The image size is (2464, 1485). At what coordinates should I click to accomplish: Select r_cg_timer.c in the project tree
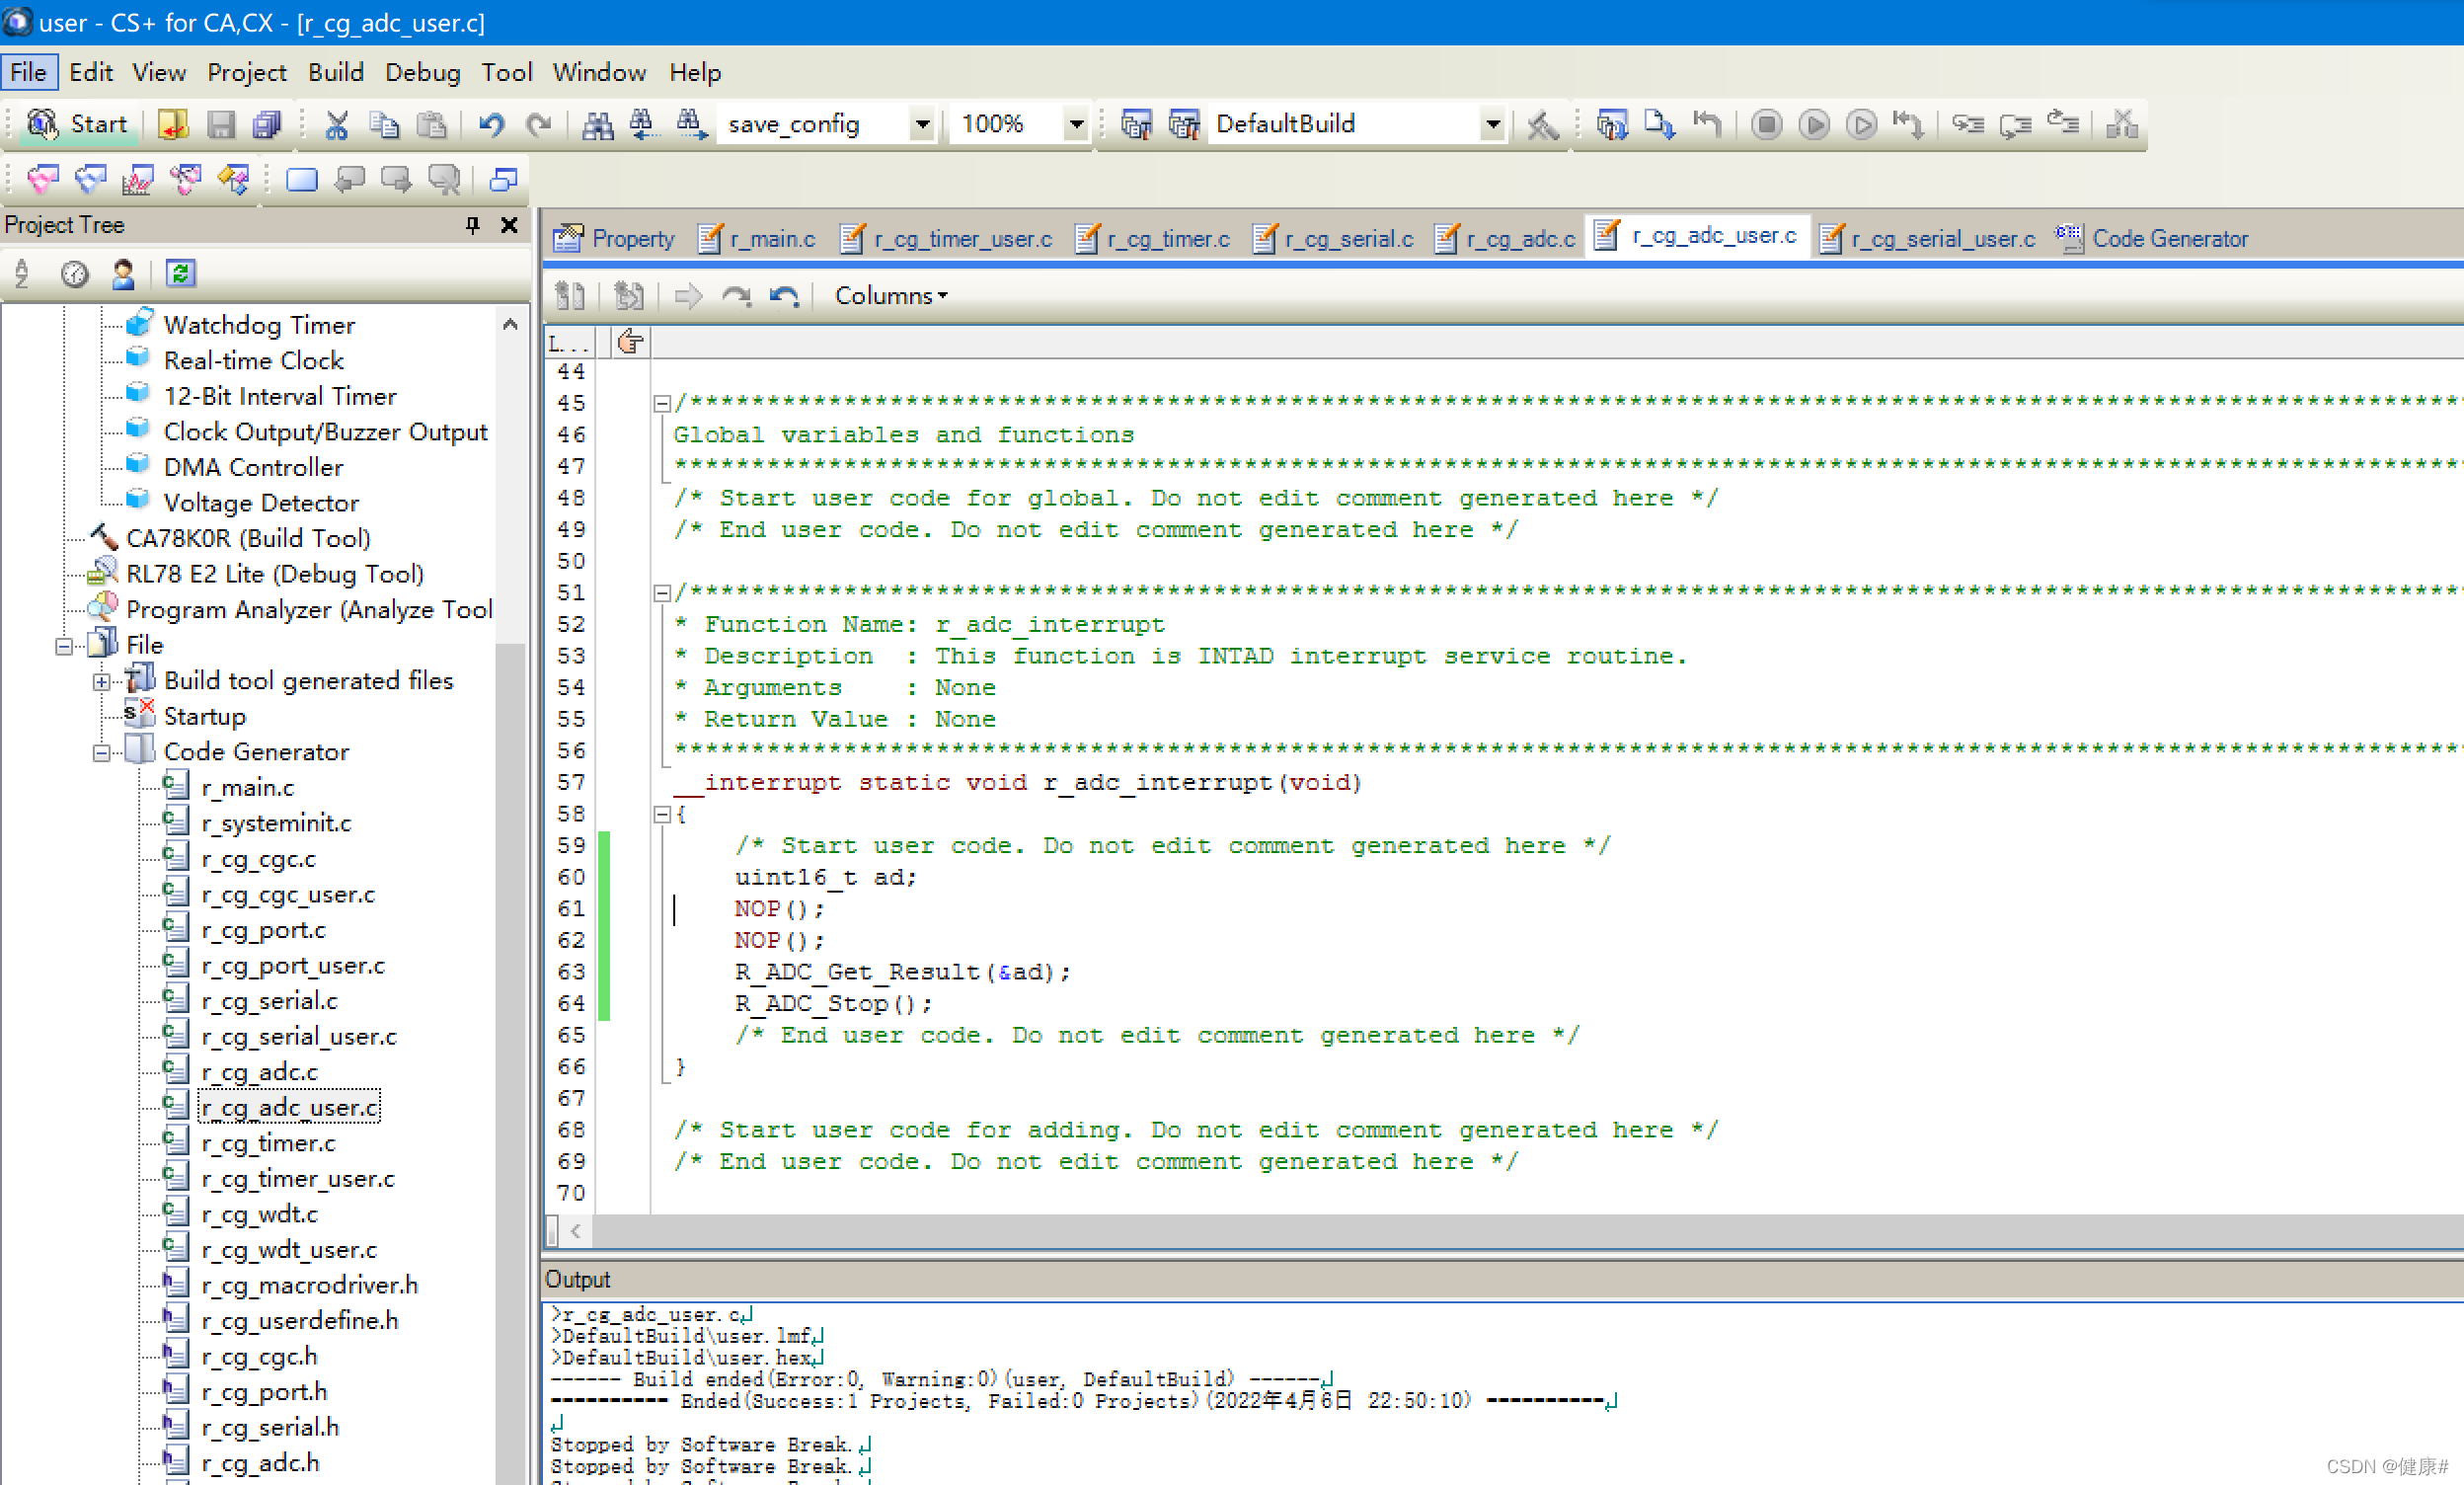click(x=268, y=1143)
